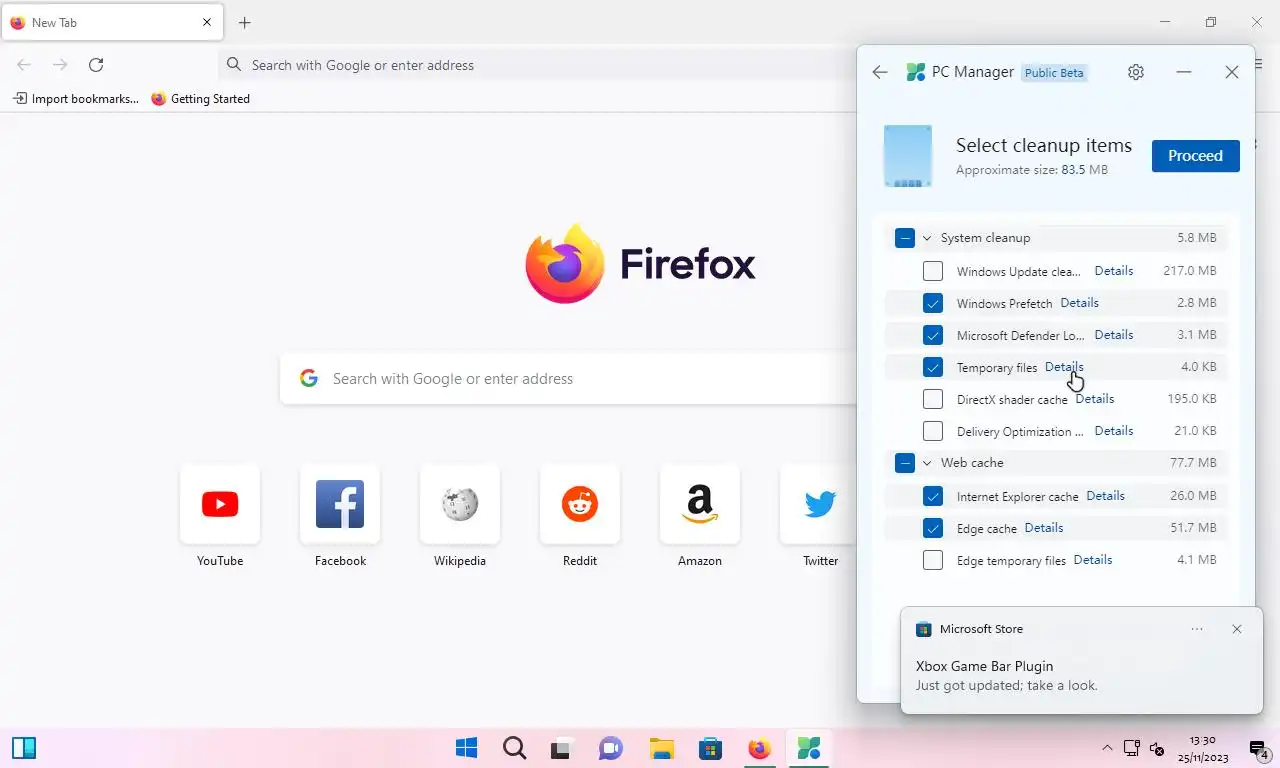Click the Proceed button
The image size is (1280, 768).
coord(1195,156)
